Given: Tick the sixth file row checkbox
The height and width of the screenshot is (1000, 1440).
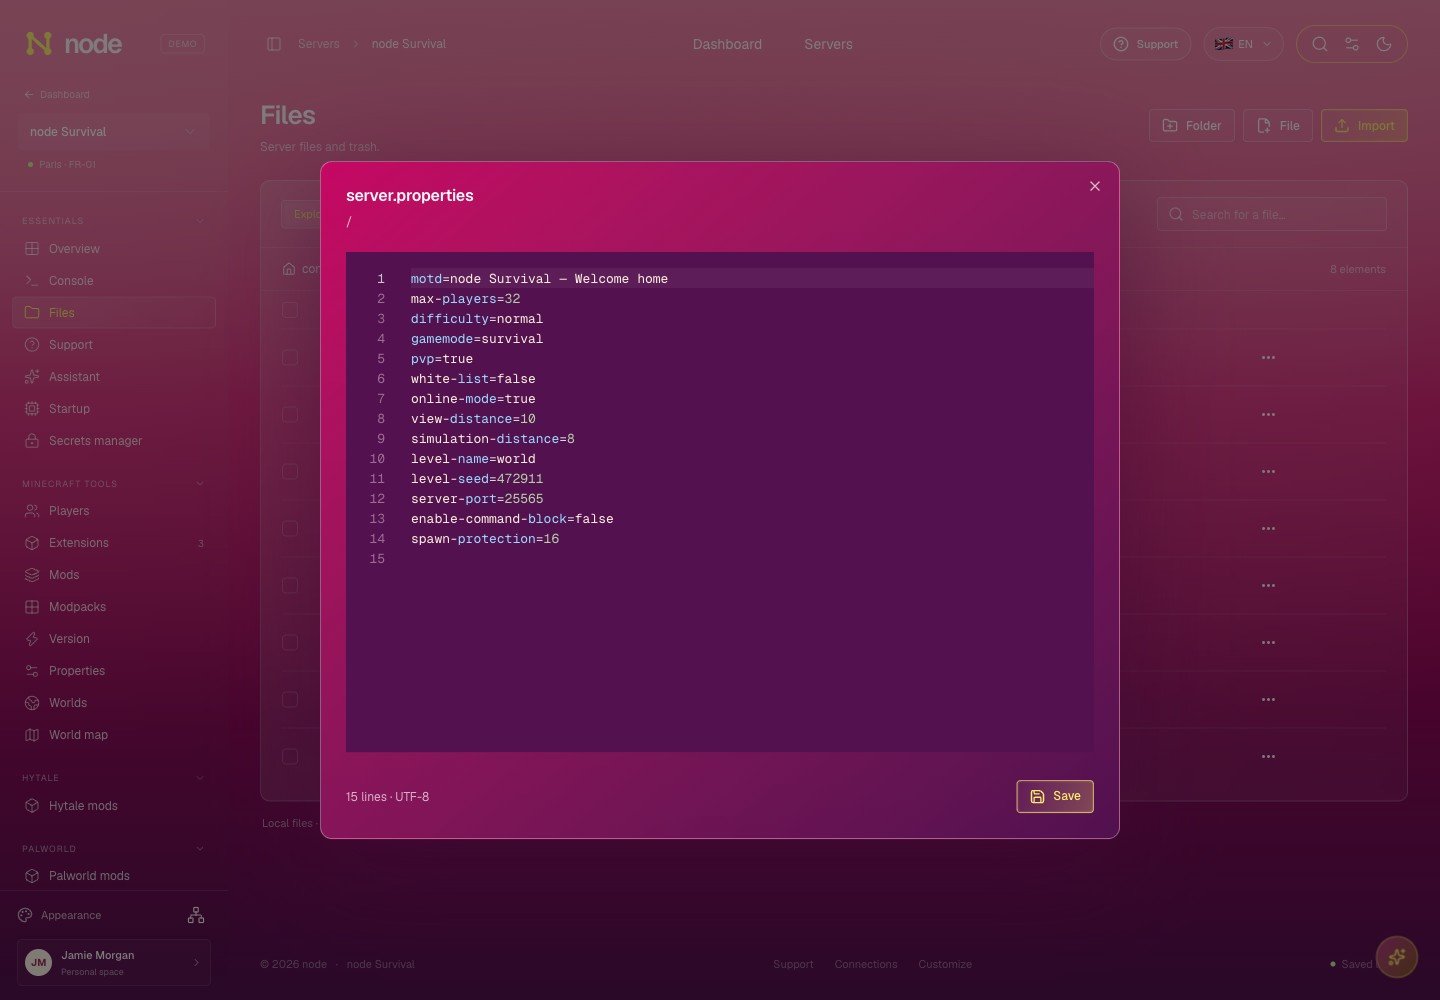Looking at the screenshot, I should (290, 585).
